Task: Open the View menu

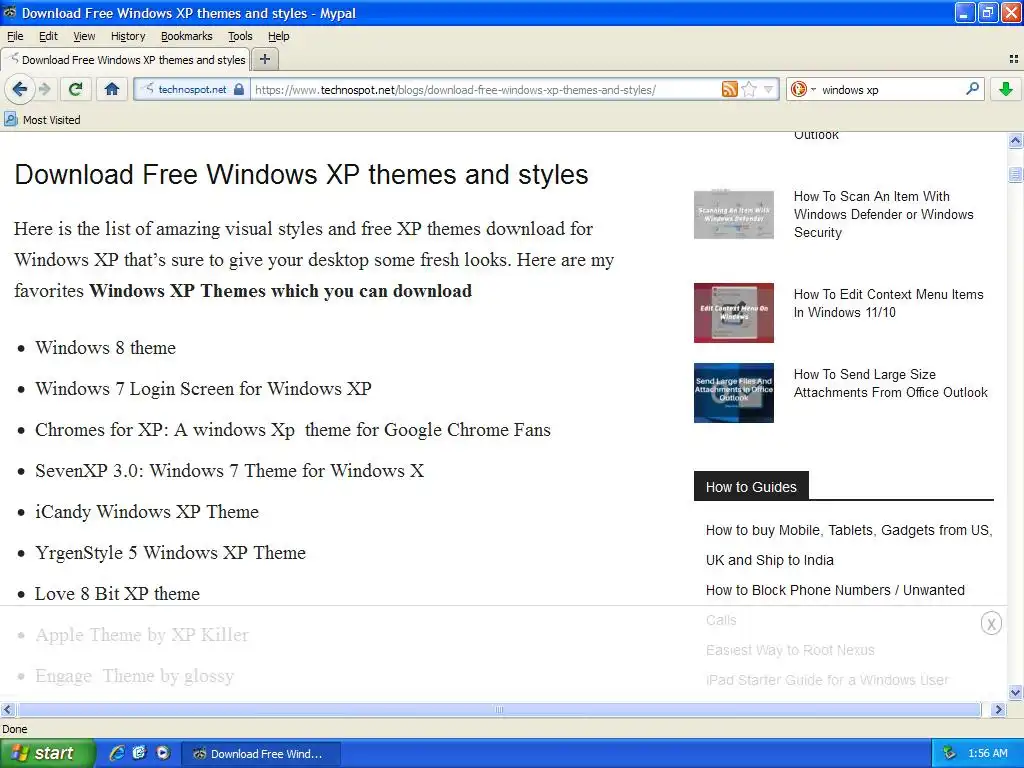Action: pos(84,36)
